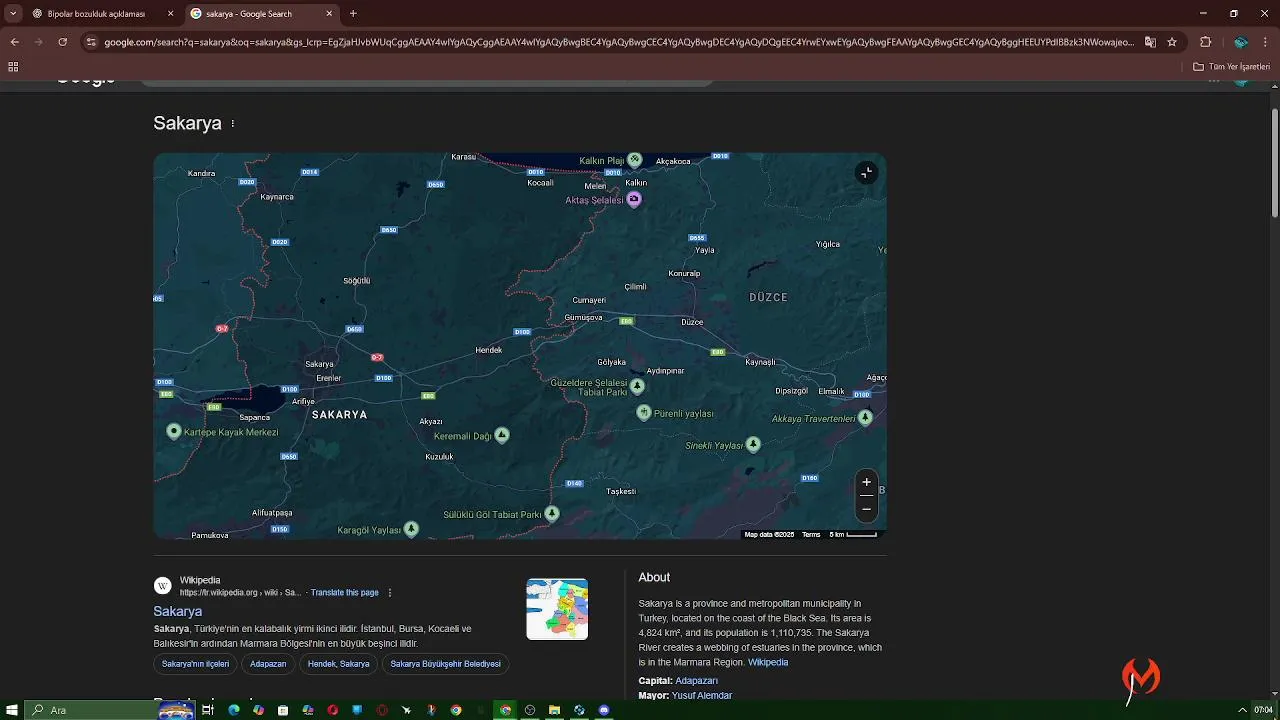The image size is (1280, 720).
Task: Select the Kalkın Plajı map pin
Action: click(x=634, y=160)
